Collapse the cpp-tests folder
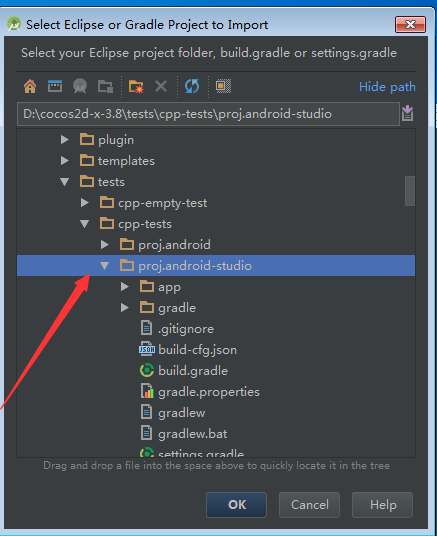The image size is (437, 536). [x=84, y=224]
